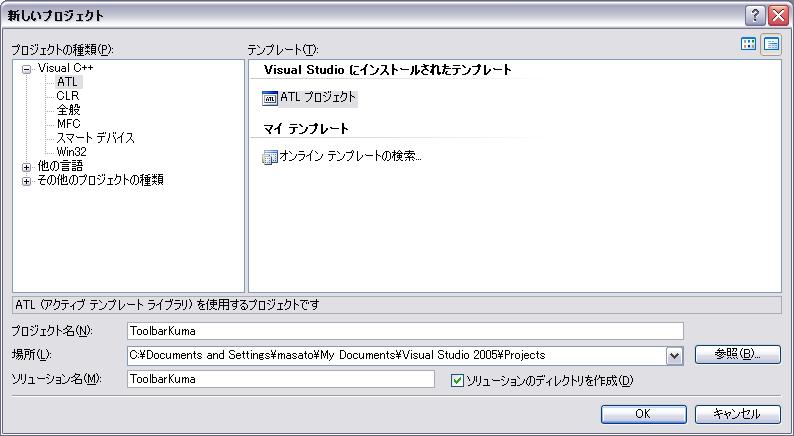Click the 参照(B)... browse button
The image size is (794, 436).
[x=737, y=354]
